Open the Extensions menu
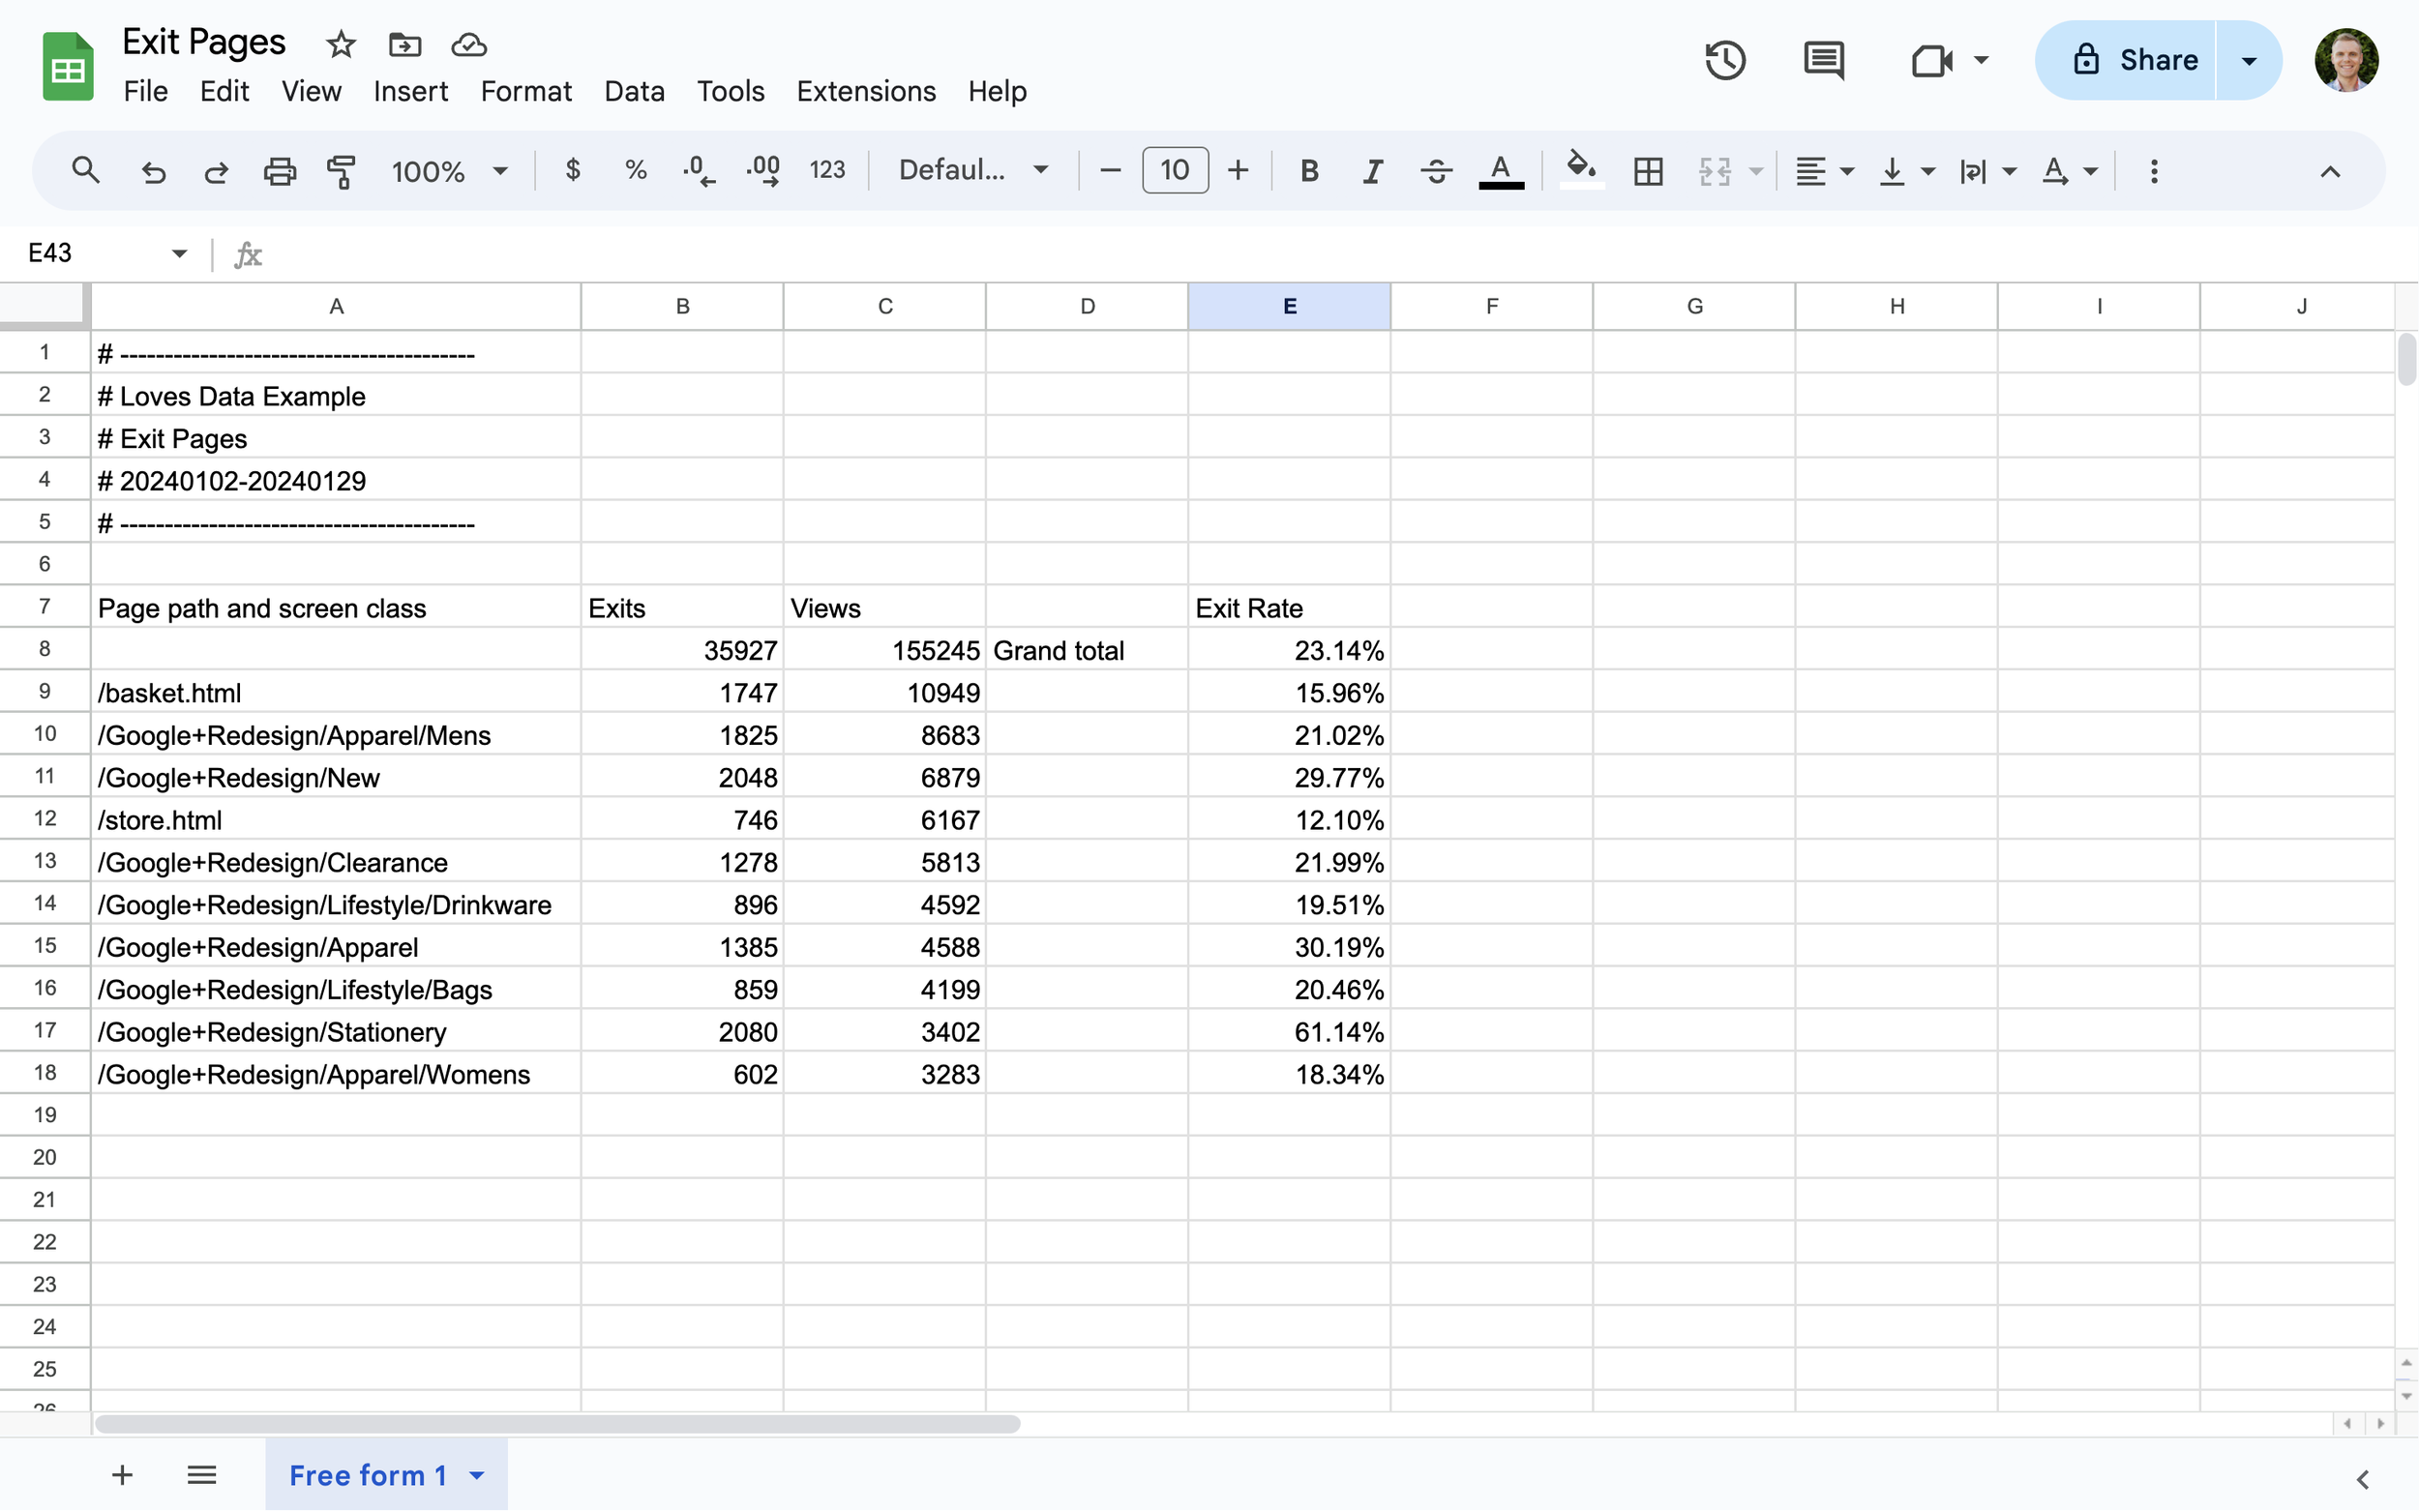This screenshot has height=1512, width=2419. (864, 91)
